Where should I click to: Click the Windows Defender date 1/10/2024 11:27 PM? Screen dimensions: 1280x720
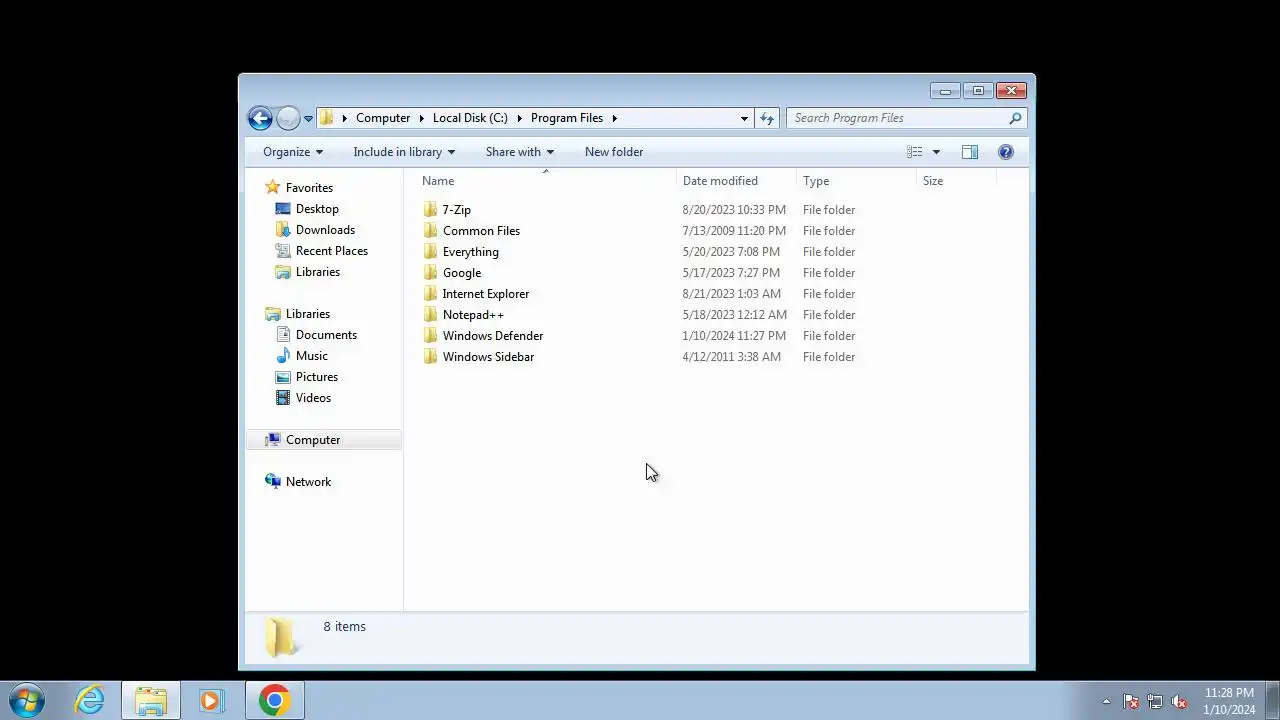tap(734, 336)
